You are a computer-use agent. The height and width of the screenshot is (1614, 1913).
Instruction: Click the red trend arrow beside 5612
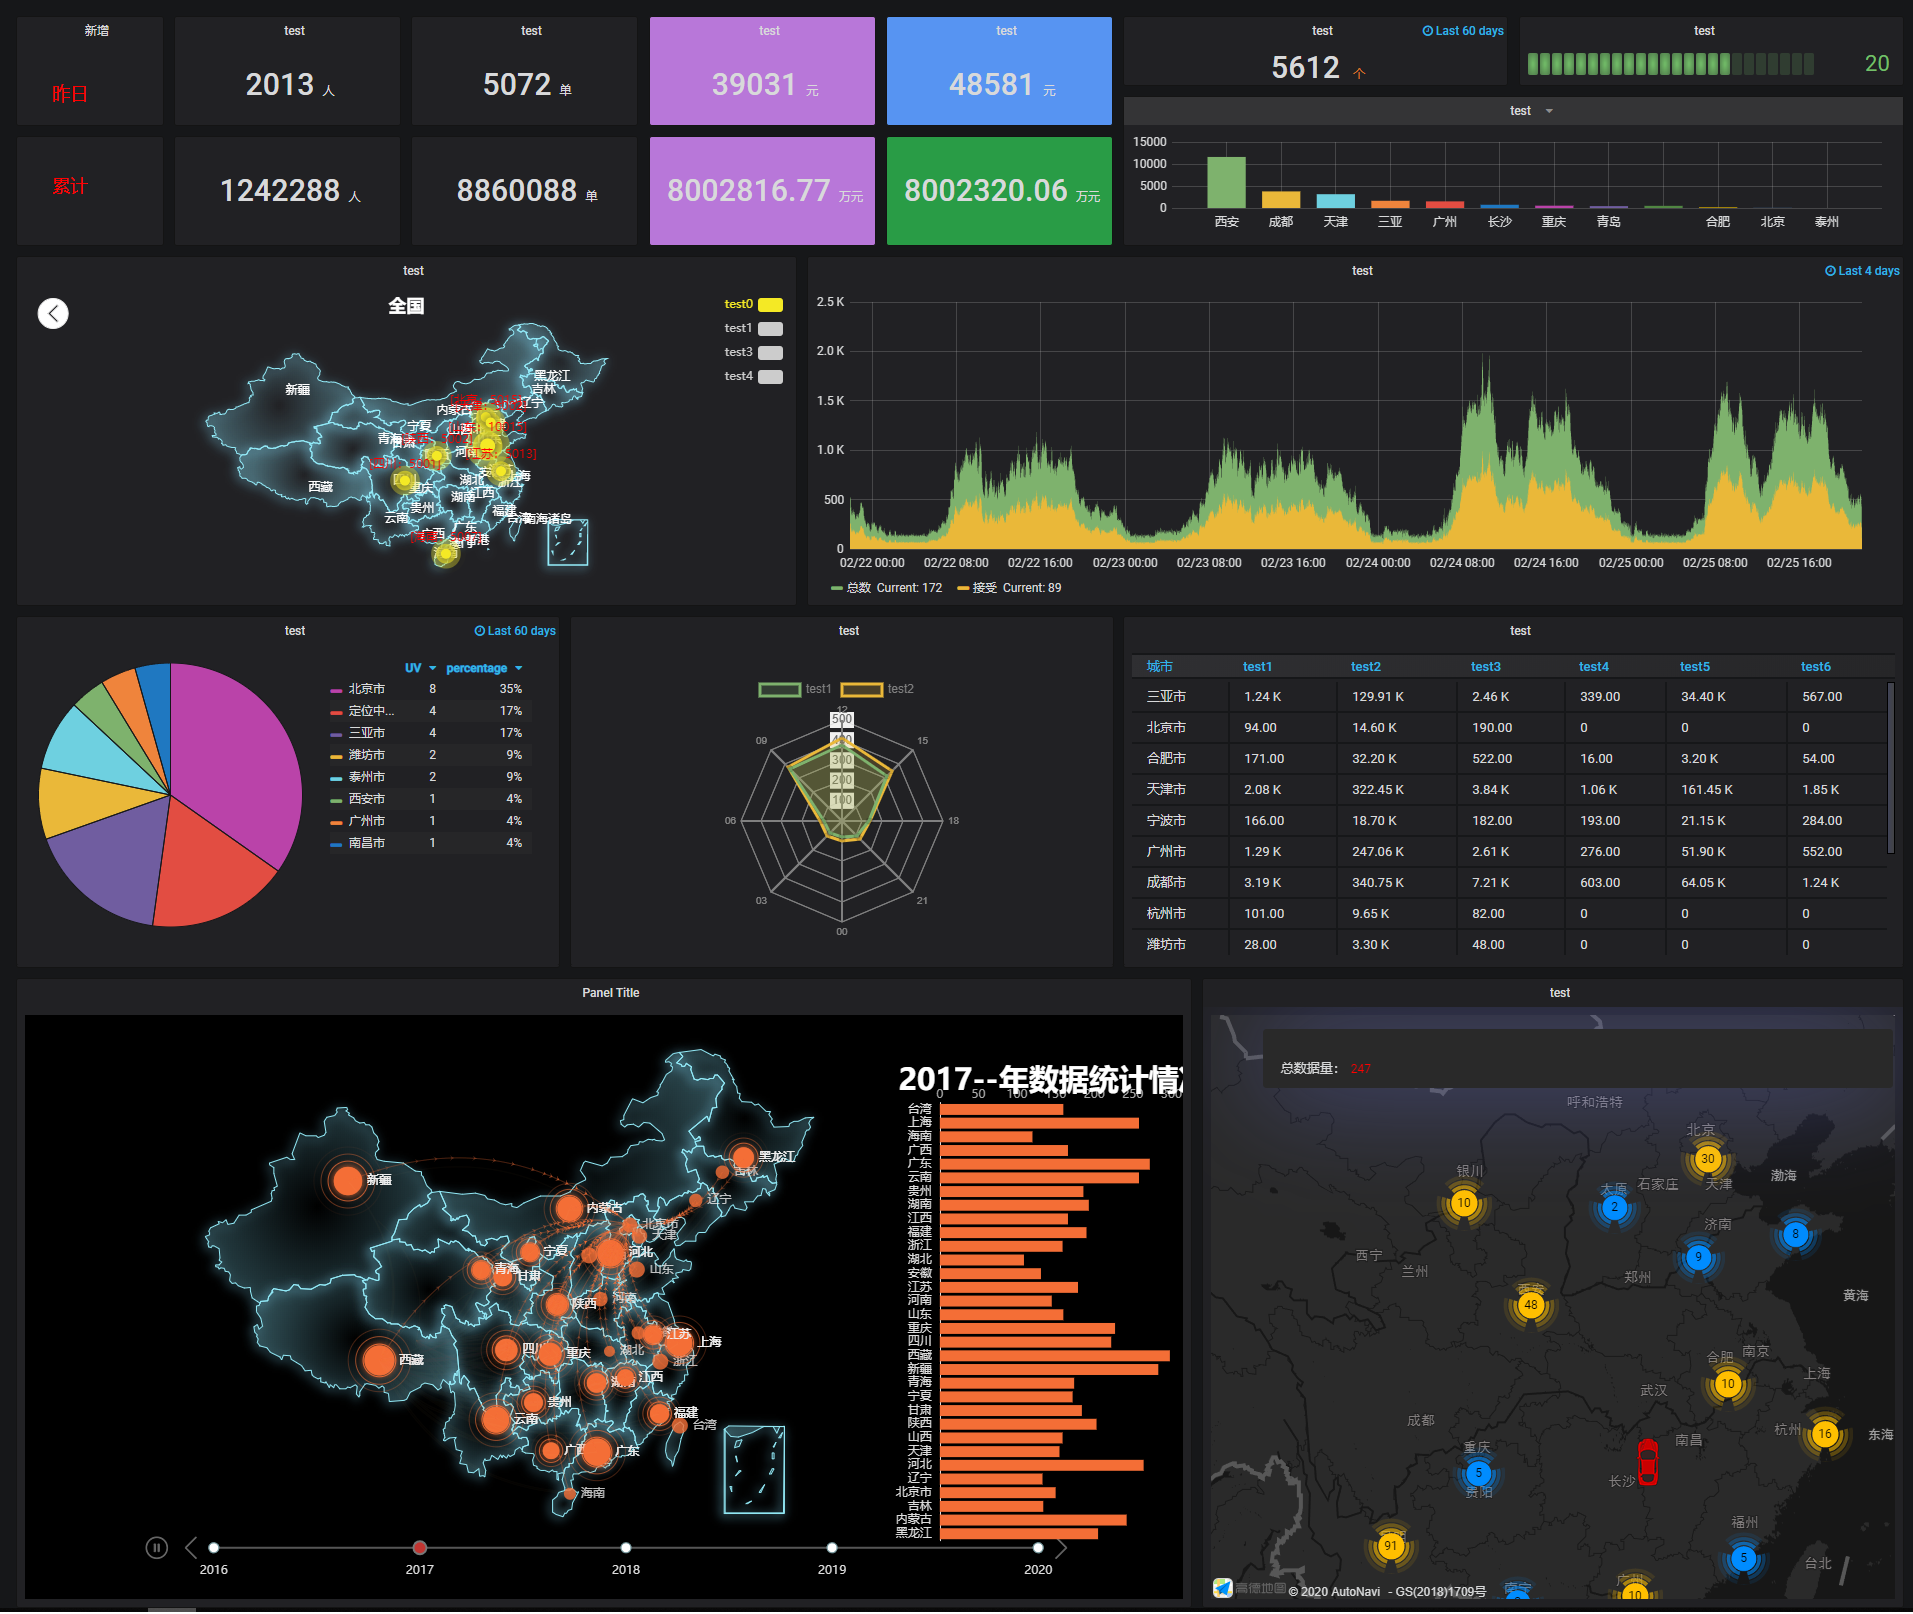tap(1359, 72)
